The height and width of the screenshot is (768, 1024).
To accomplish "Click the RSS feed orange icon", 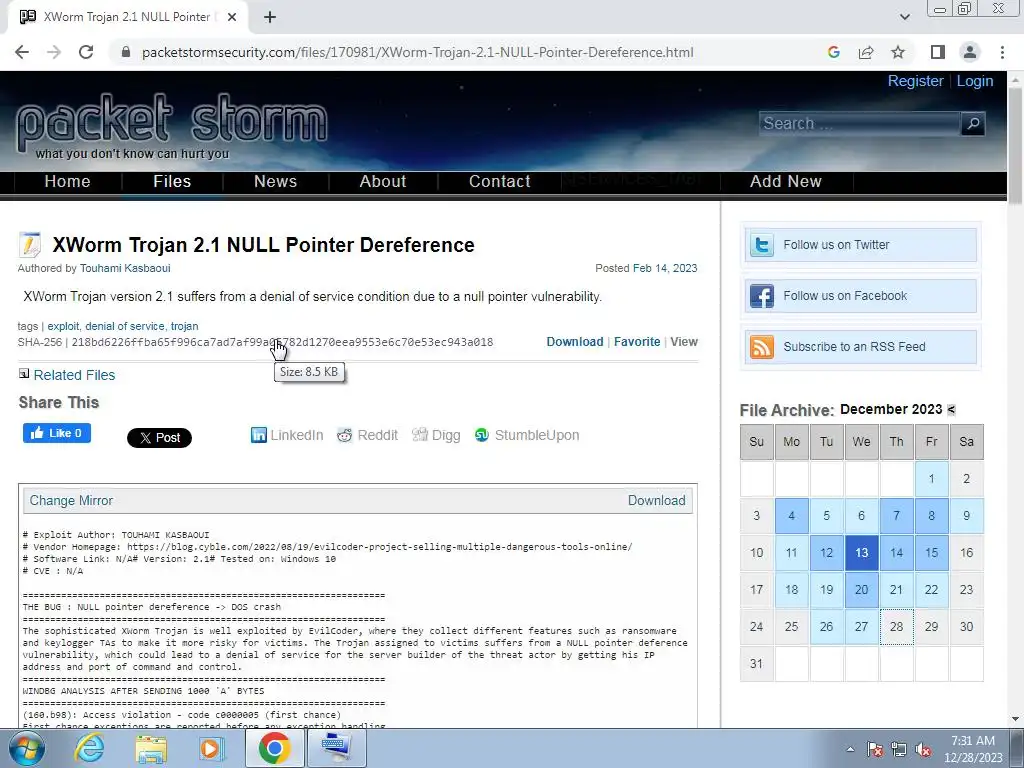I will pos(761,347).
